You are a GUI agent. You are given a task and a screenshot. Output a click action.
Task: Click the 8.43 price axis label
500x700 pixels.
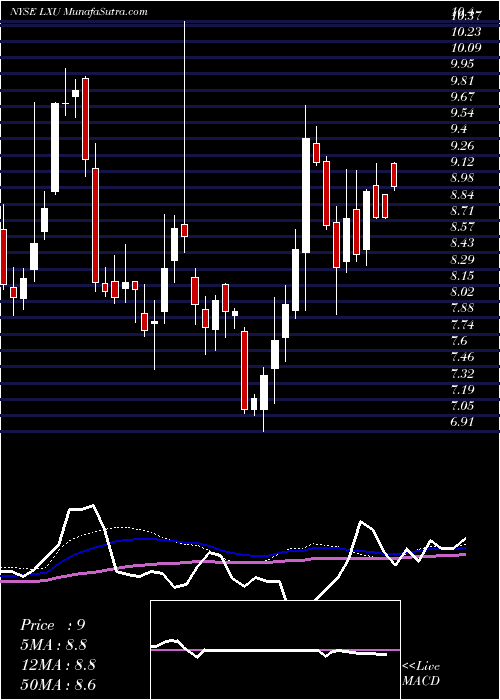(x=464, y=243)
